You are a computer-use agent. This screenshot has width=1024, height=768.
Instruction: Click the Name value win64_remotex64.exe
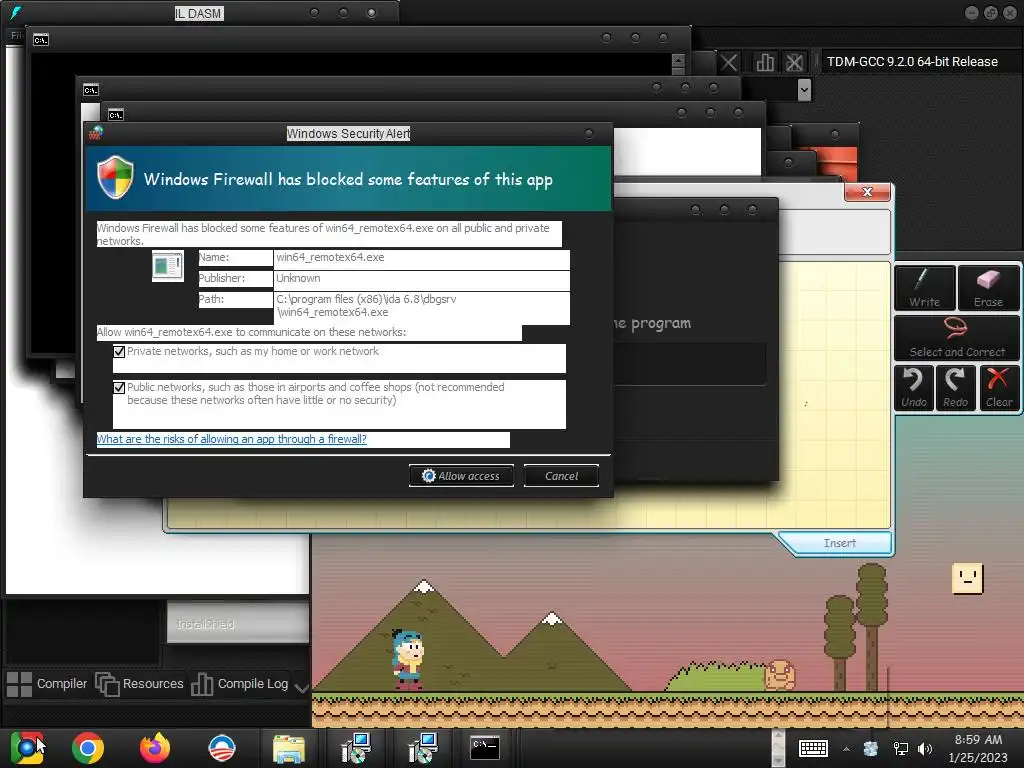click(330, 257)
